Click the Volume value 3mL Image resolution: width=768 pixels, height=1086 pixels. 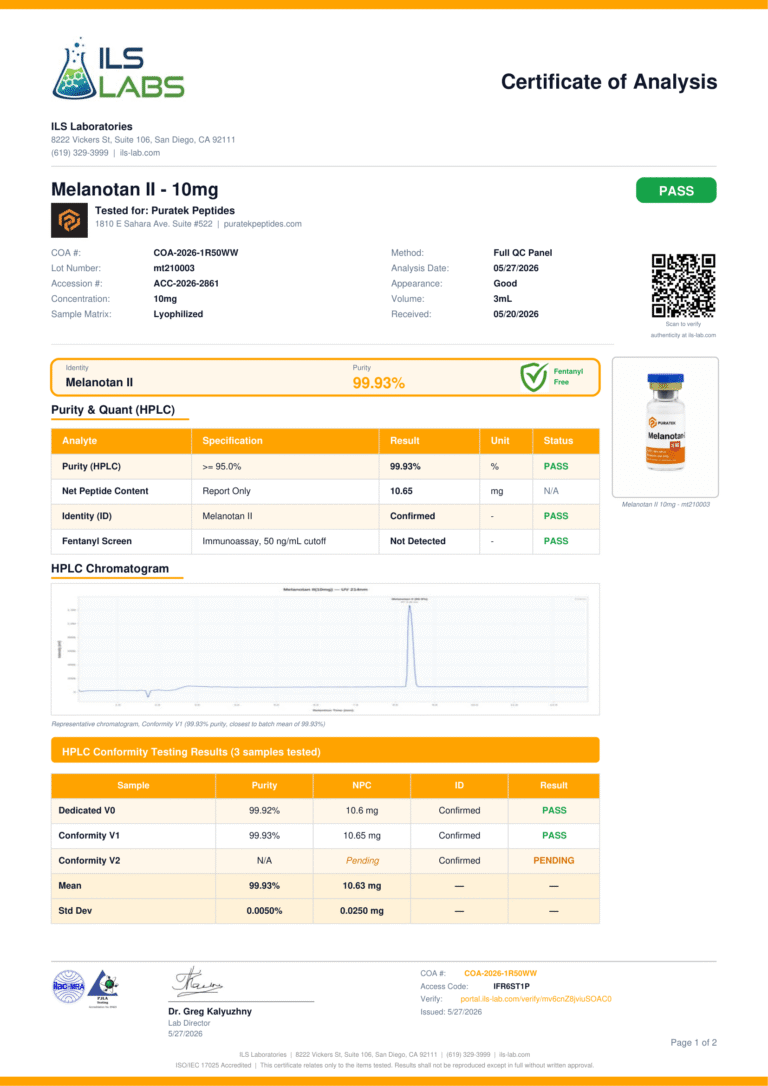[502, 299]
